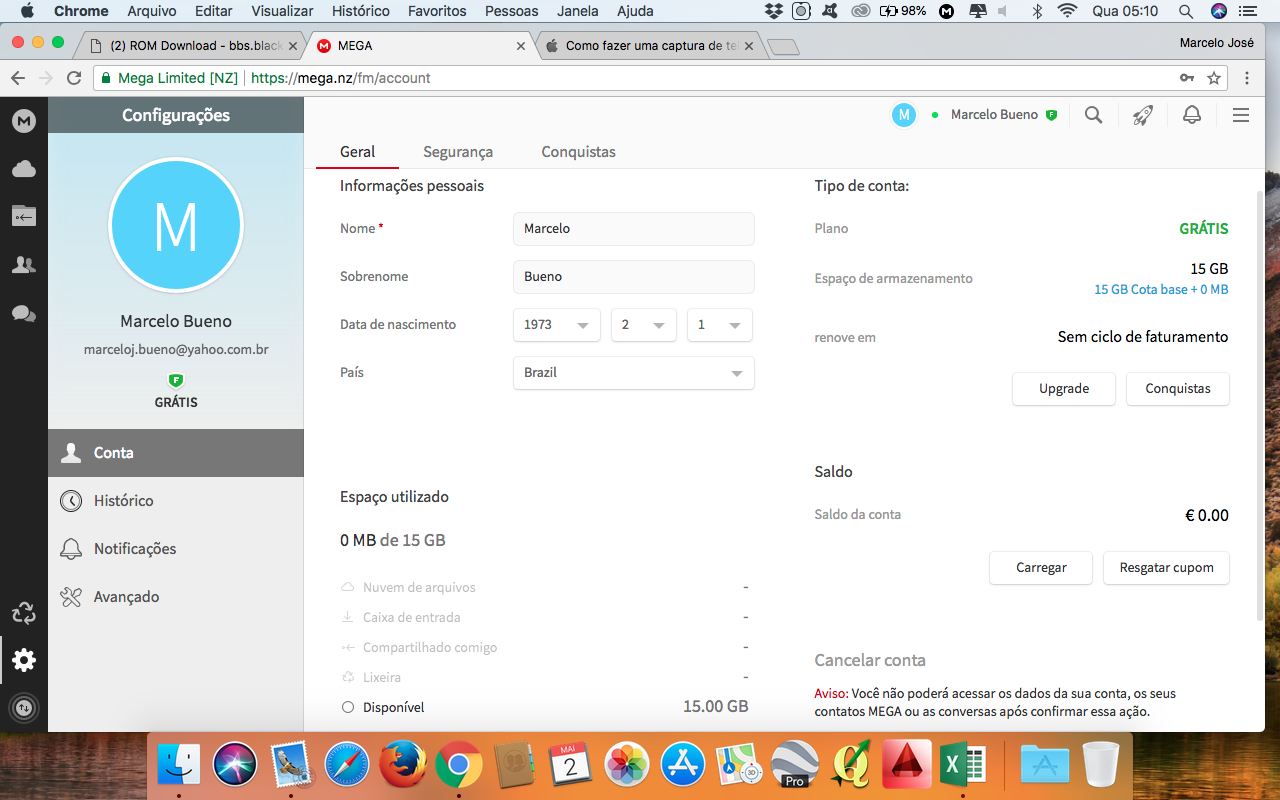Viewport: 1280px width, 800px height.
Task: Click the search magnifier in MEGA header
Action: pyautogui.click(x=1094, y=115)
